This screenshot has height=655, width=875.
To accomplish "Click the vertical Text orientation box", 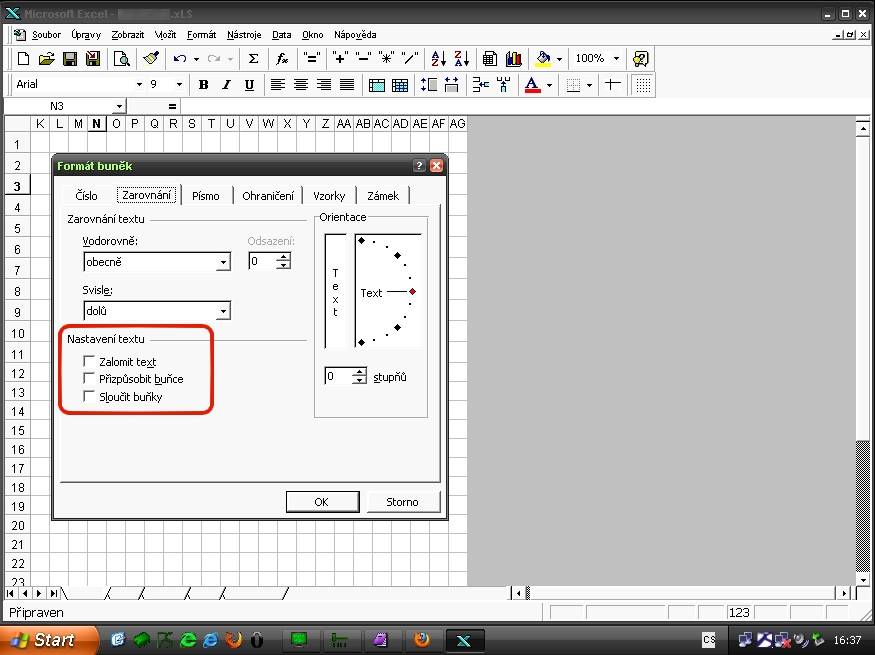I will 335,291.
